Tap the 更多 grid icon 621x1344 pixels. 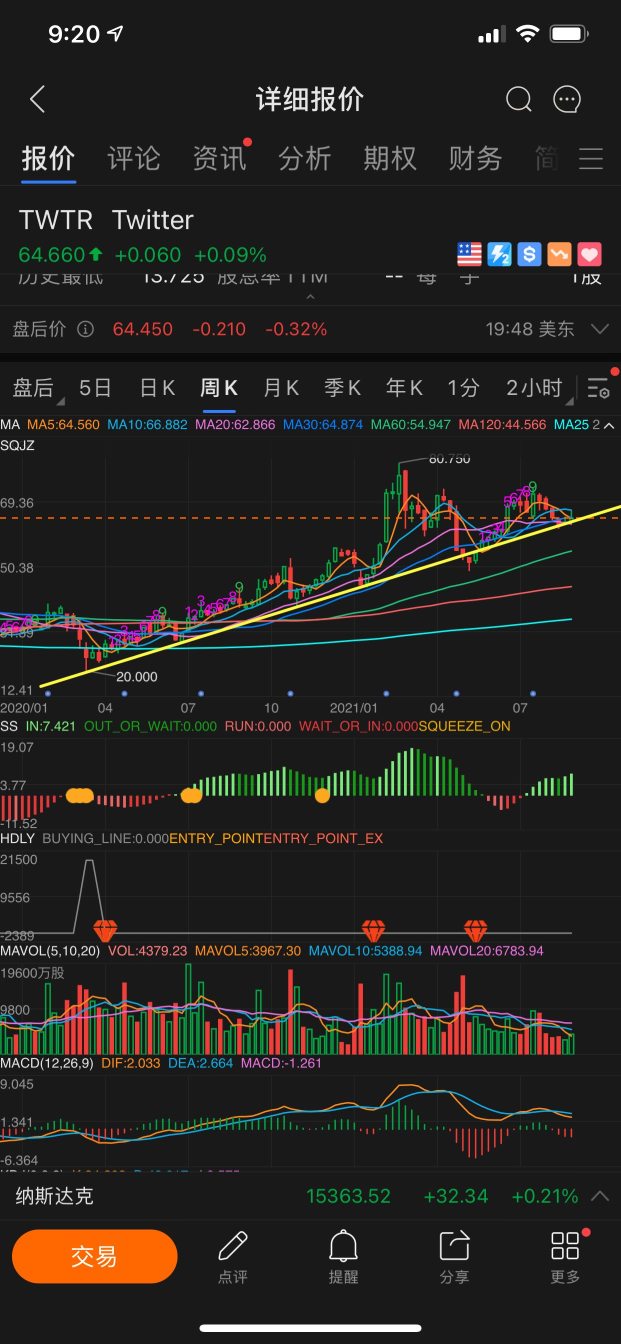565,1245
